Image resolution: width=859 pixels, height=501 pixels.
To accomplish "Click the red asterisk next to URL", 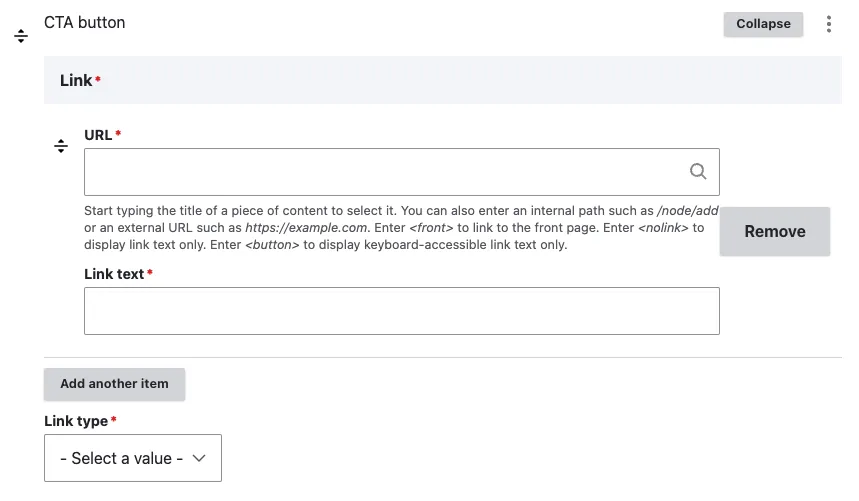I will click(x=118, y=134).
